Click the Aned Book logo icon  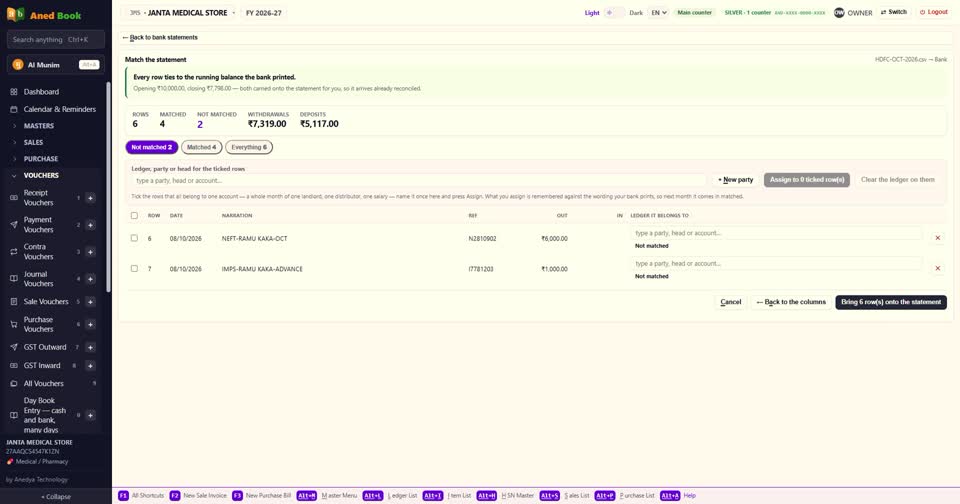[15, 14]
